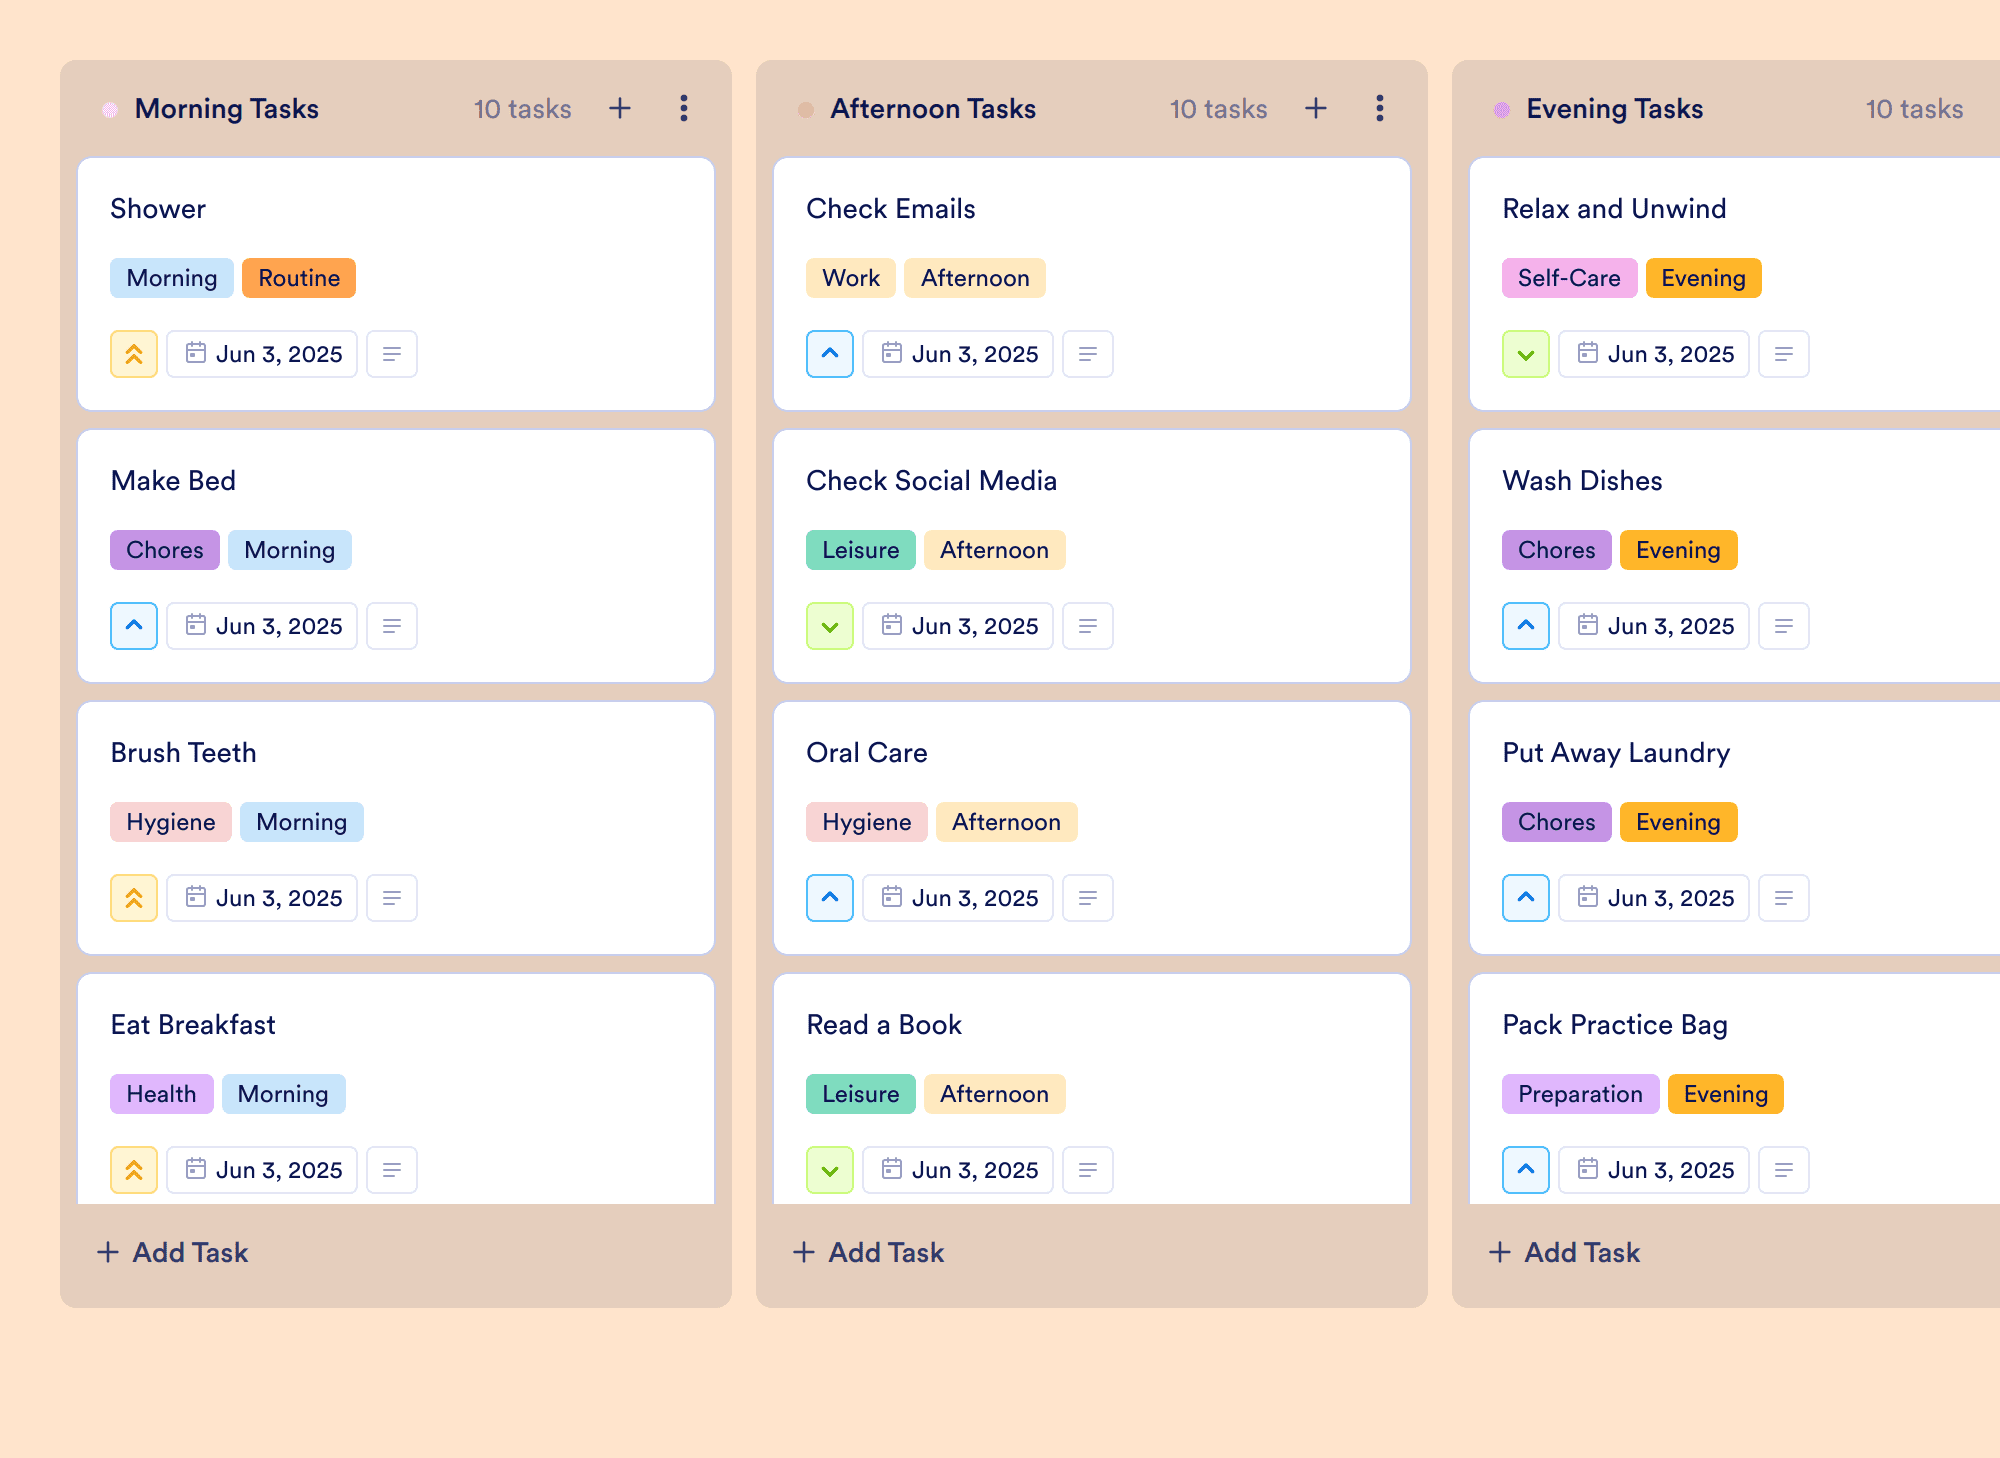Click Add Task under Morning Tasks

click(x=172, y=1252)
